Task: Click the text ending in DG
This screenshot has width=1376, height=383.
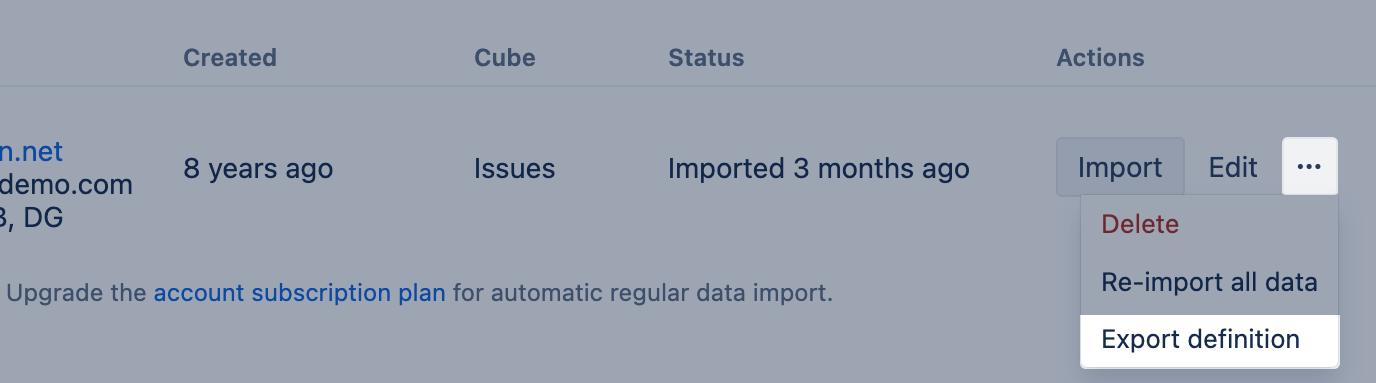Action: pos(32,217)
